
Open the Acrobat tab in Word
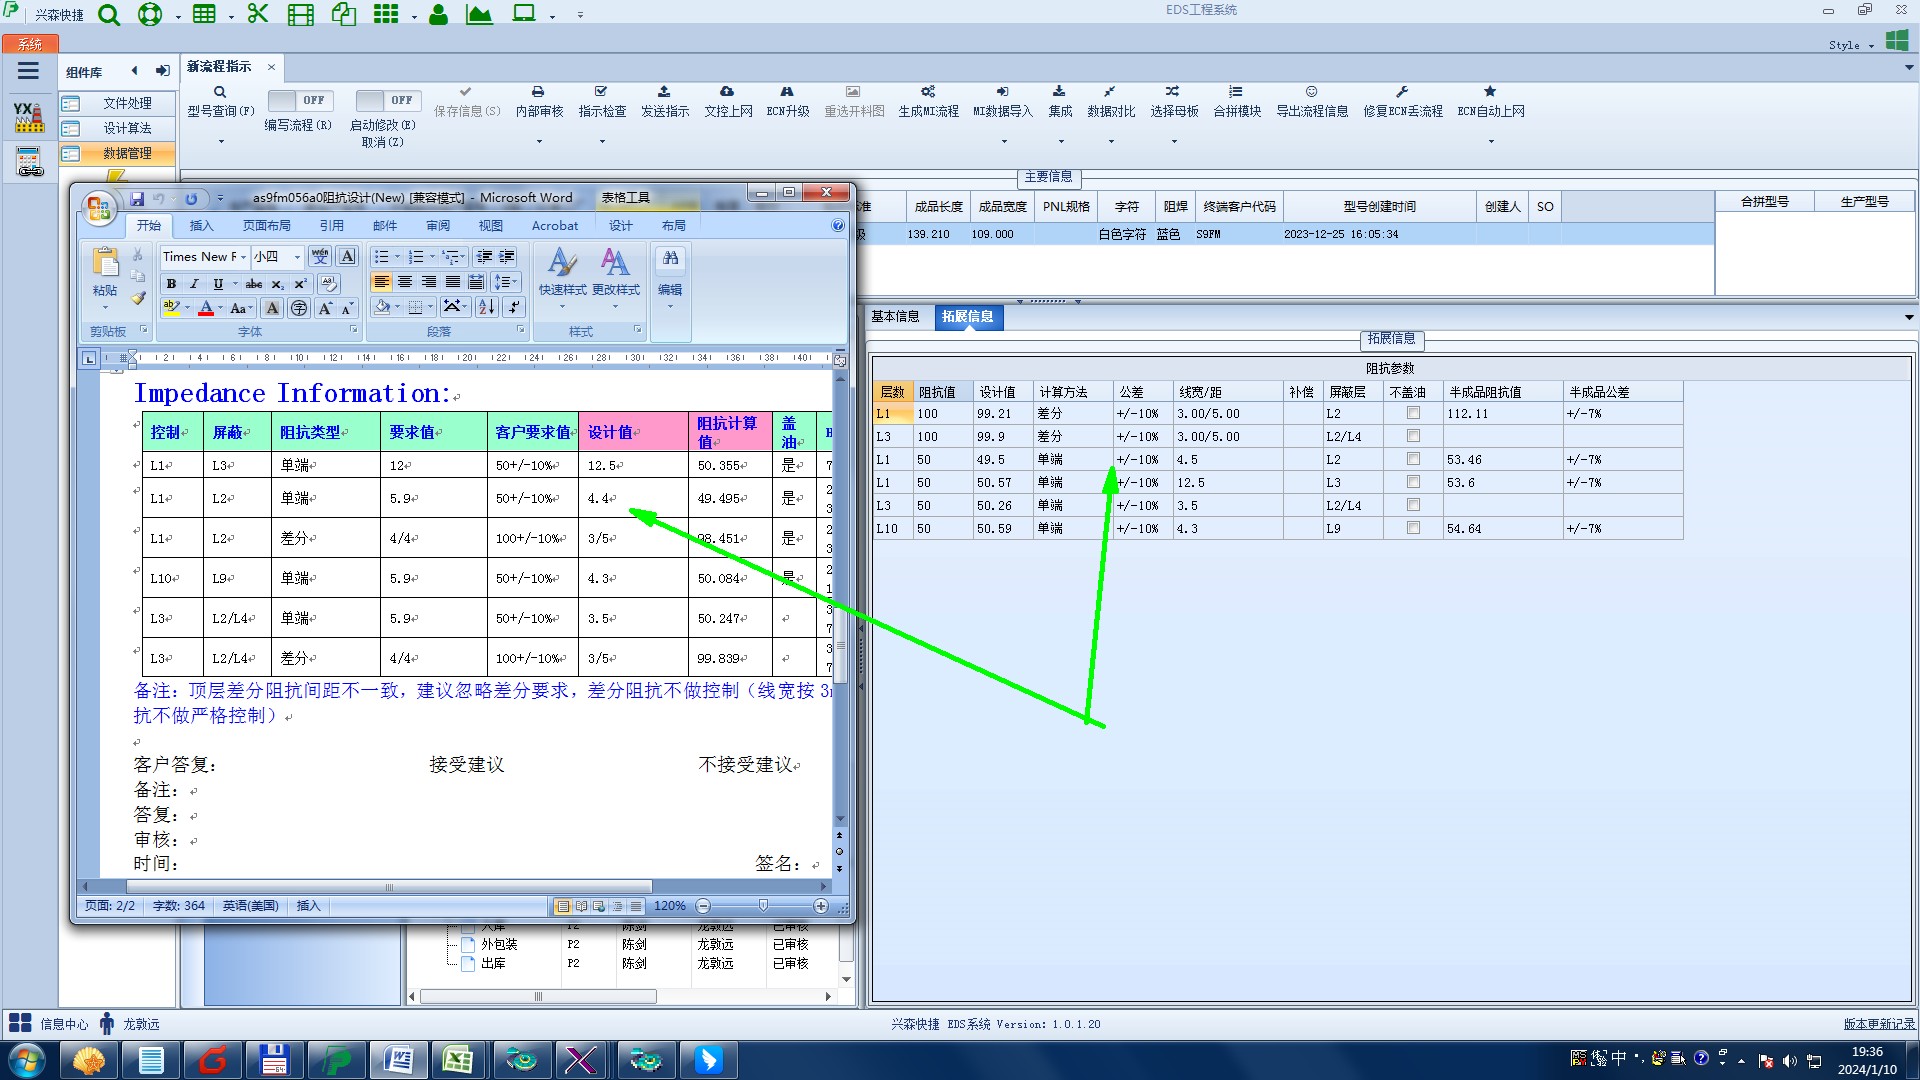555,226
